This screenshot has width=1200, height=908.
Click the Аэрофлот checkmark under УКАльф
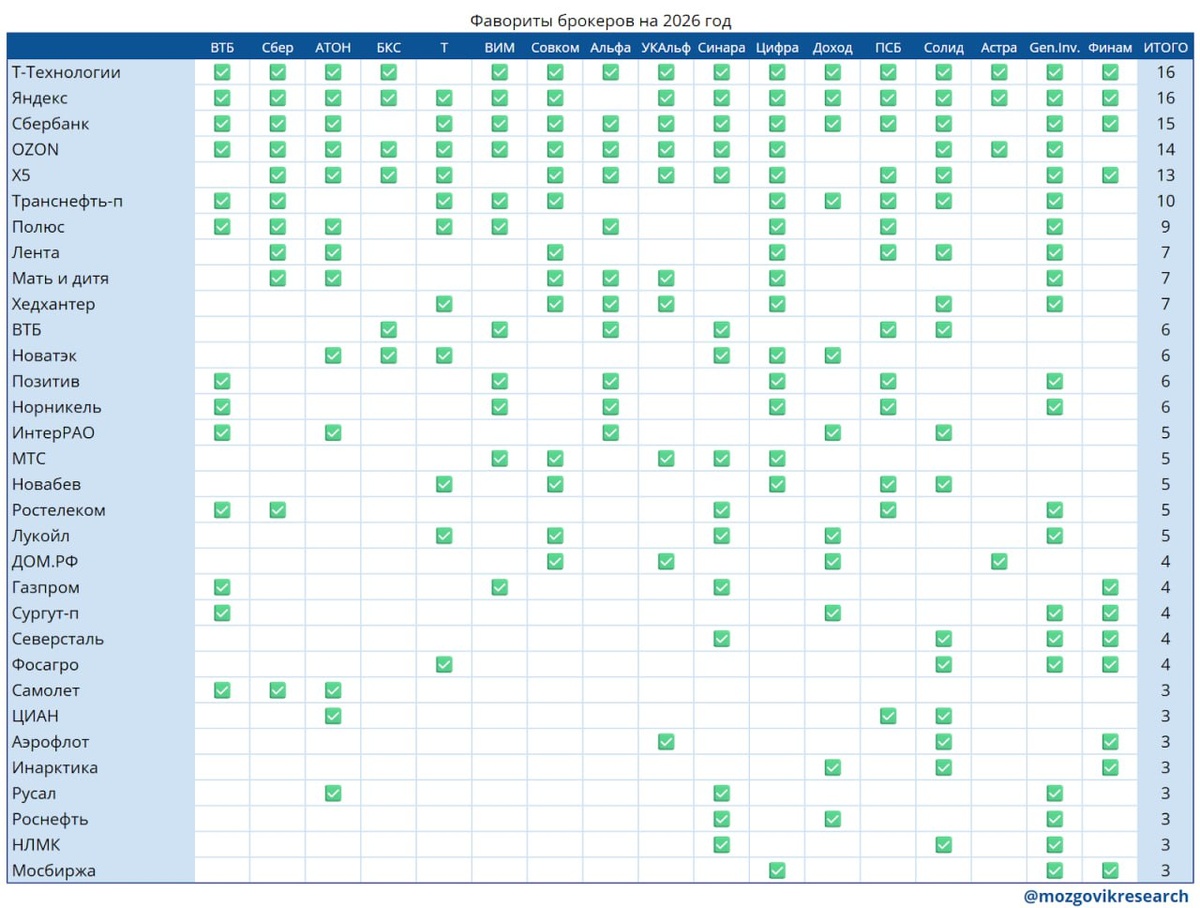[666, 742]
